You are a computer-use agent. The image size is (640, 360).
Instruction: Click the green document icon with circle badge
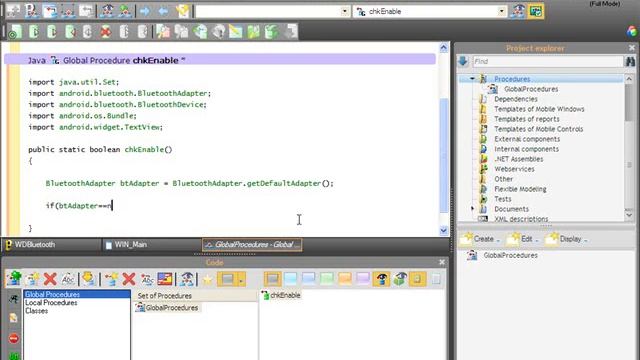(x=15, y=32)
